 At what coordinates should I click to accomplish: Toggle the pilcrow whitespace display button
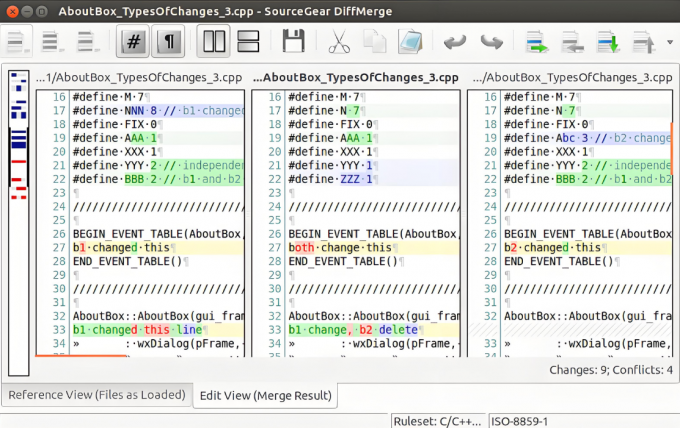coord(169,42)
